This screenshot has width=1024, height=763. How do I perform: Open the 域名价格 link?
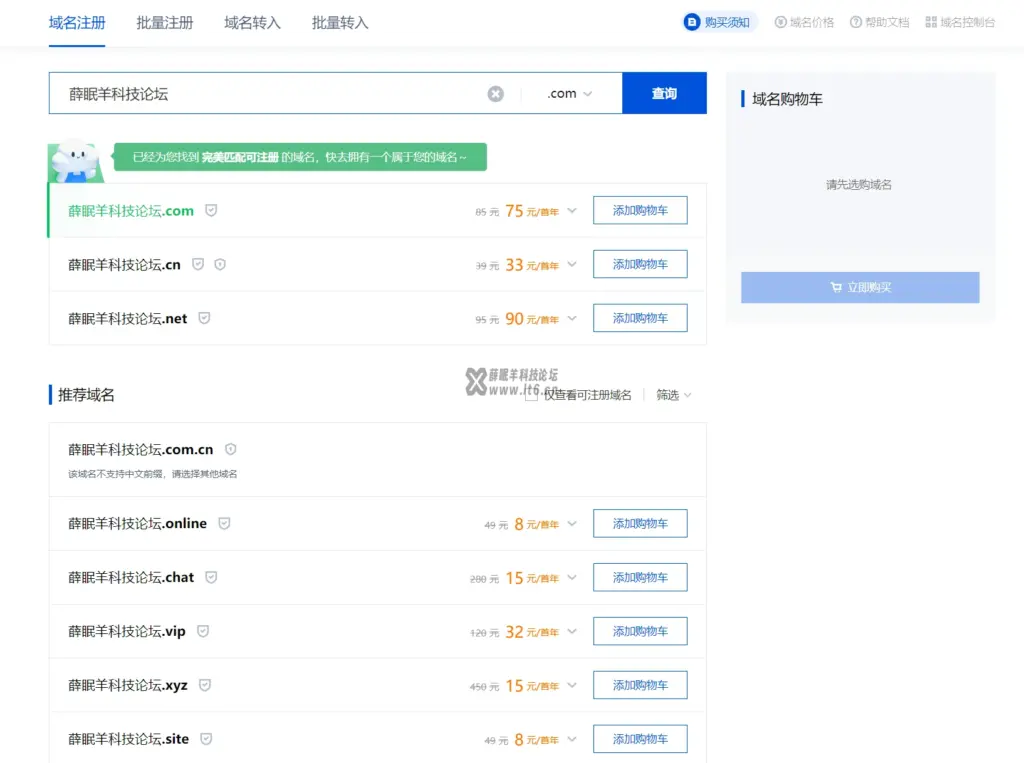804,22
